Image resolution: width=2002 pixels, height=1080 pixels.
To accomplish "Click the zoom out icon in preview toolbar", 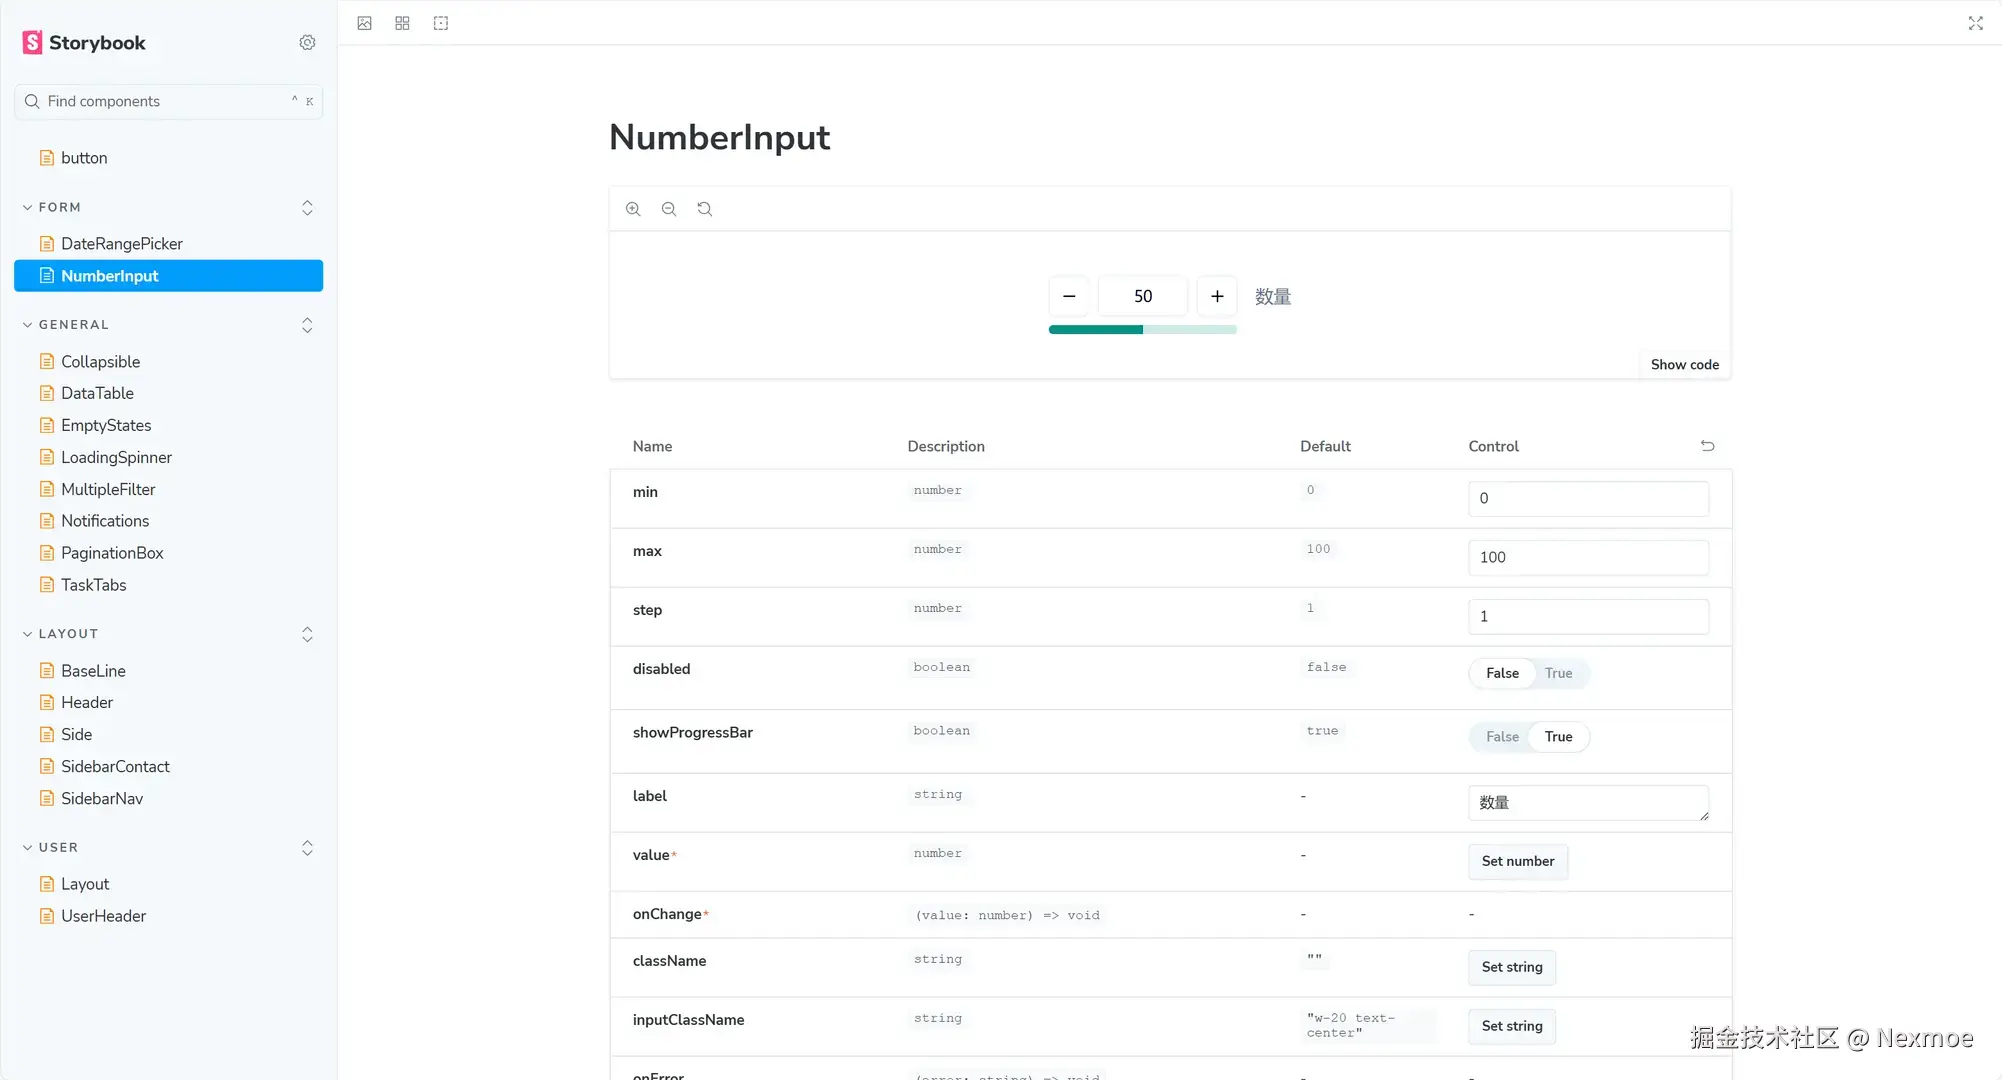I will [669, 209].
